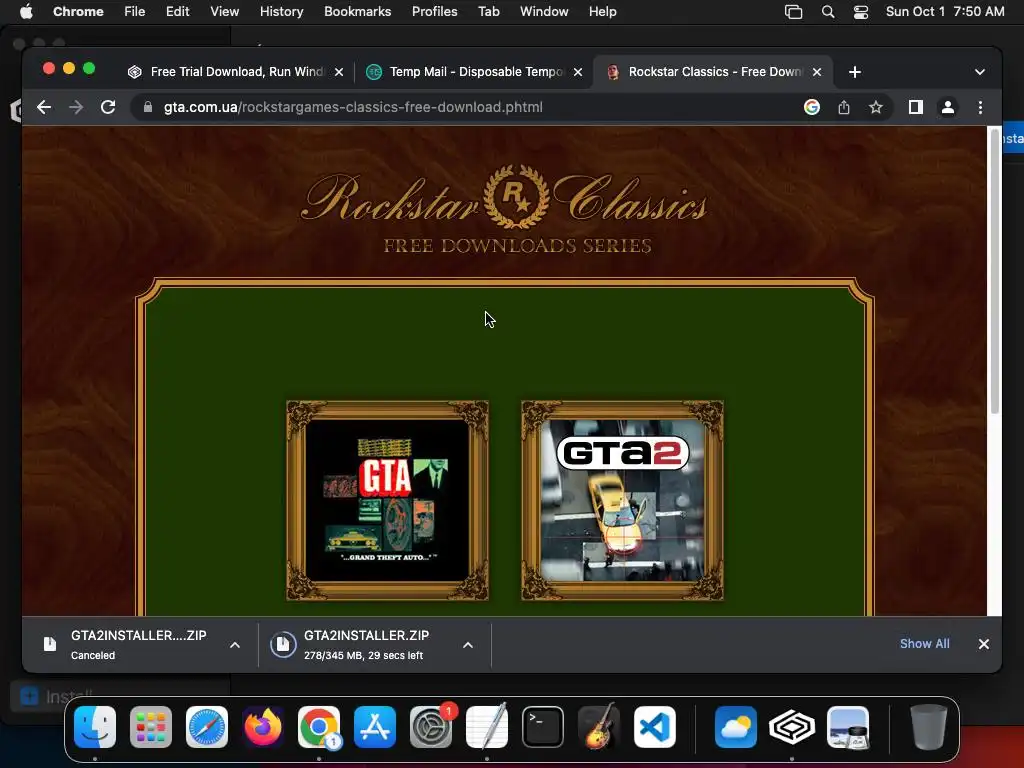The image size is (1024, 768).
Task: Expand options for in-progress GTA2INSTALLER.ZIP download
Action: click(x=468, y=645)
